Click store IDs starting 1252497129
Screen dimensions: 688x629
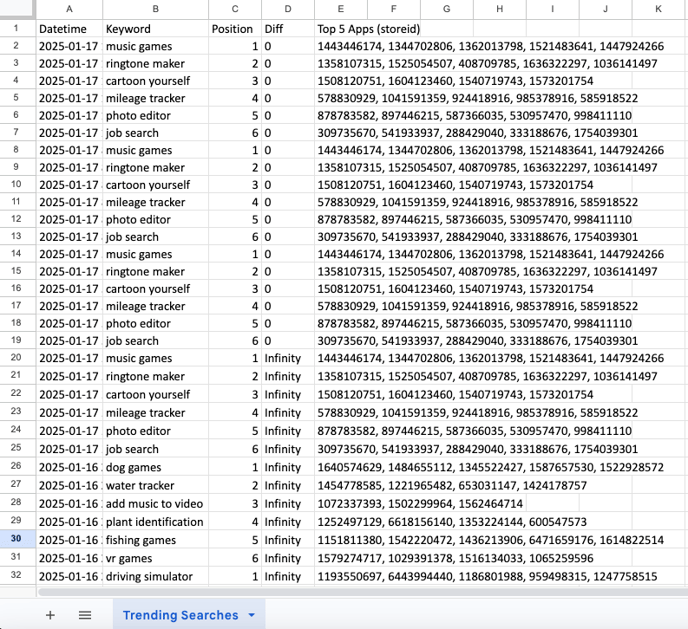(x=452, y=522)
